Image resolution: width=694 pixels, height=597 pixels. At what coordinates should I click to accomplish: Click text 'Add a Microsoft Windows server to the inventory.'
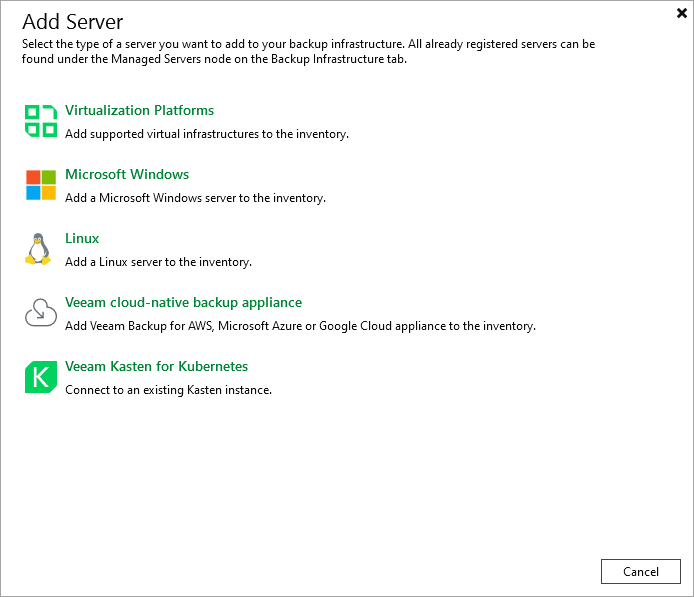[195, 198]
